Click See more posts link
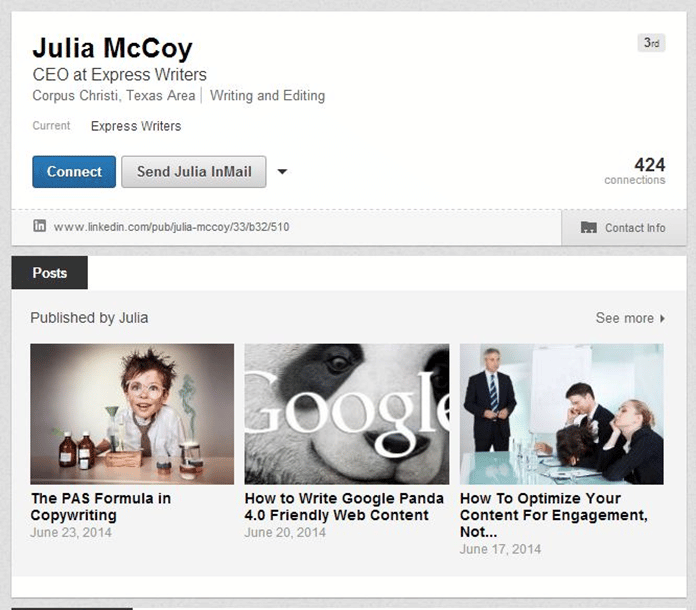Image resolution: width=696 pixels, height=610 pixels. pos(625,318)
